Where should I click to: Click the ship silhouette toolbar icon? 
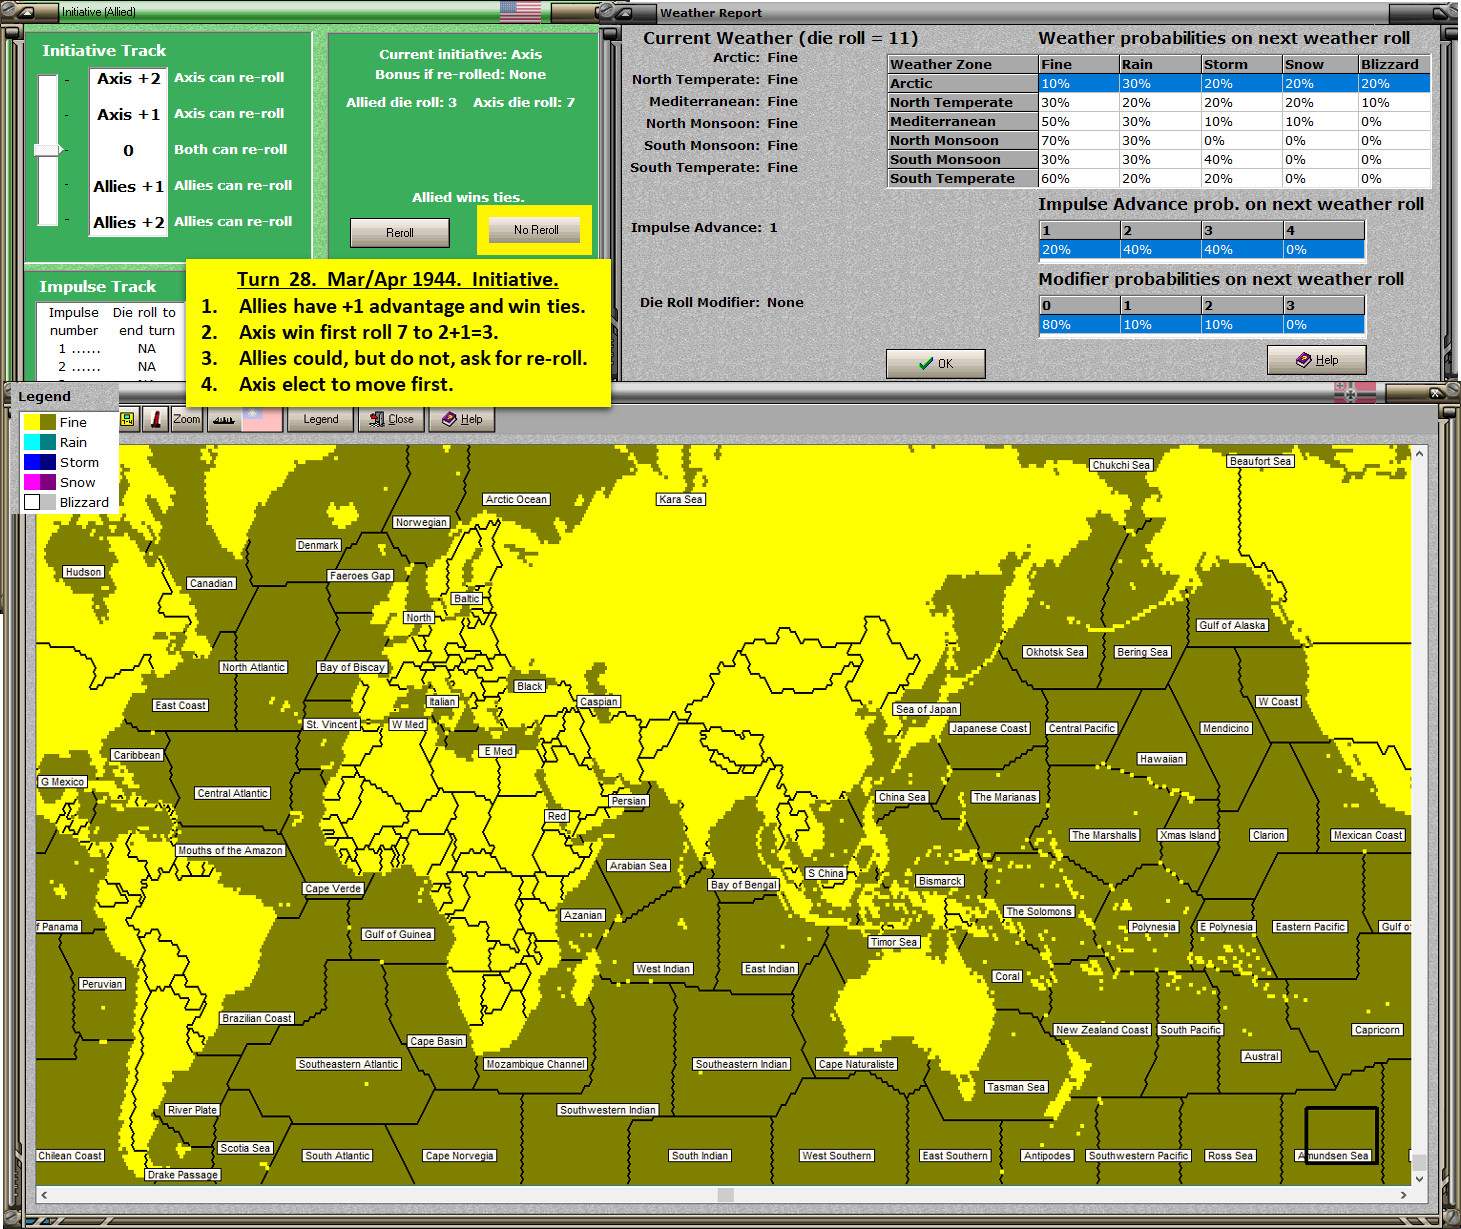(x=223, y=419)
